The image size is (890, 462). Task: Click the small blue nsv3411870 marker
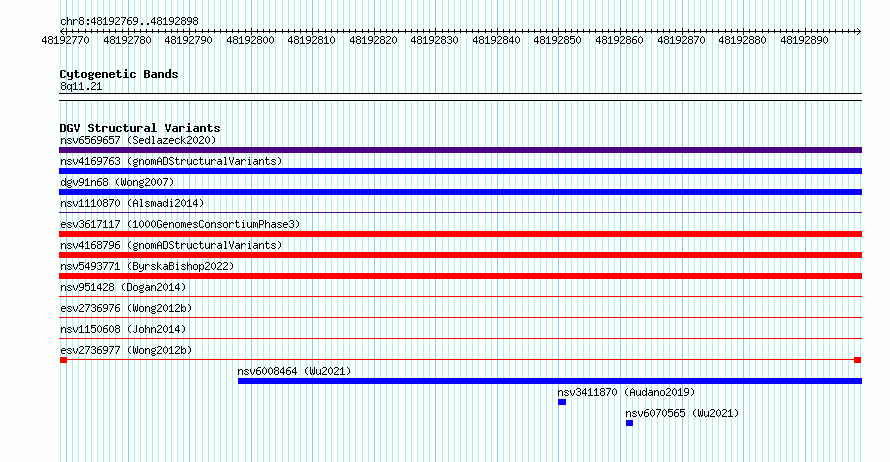coord(562,402)
